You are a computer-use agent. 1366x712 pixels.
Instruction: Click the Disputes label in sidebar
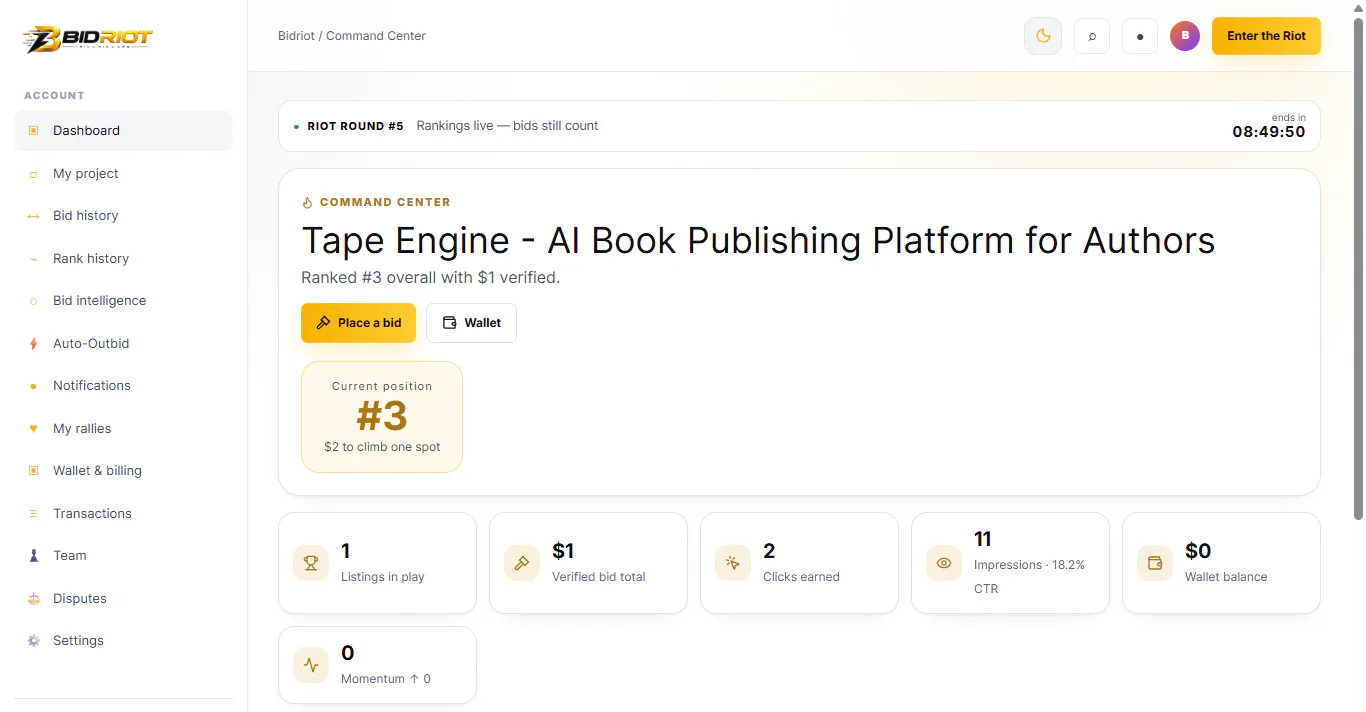(x=80, y=599)
